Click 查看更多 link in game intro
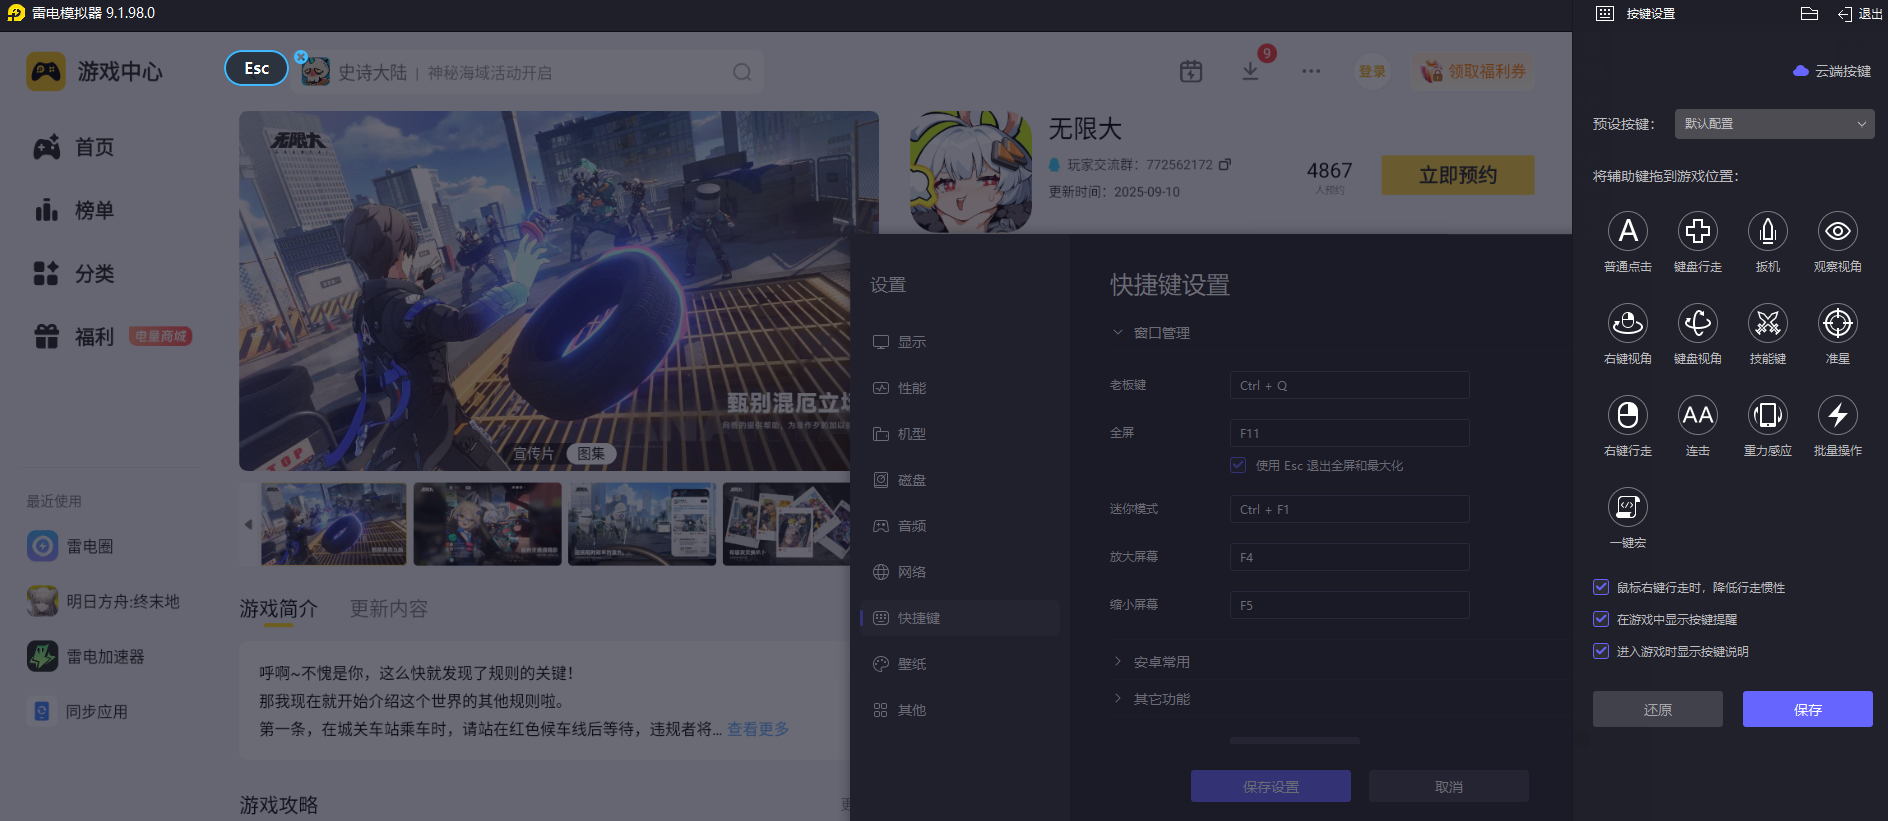Viewport: 1888px width, 821px height. 758,729
